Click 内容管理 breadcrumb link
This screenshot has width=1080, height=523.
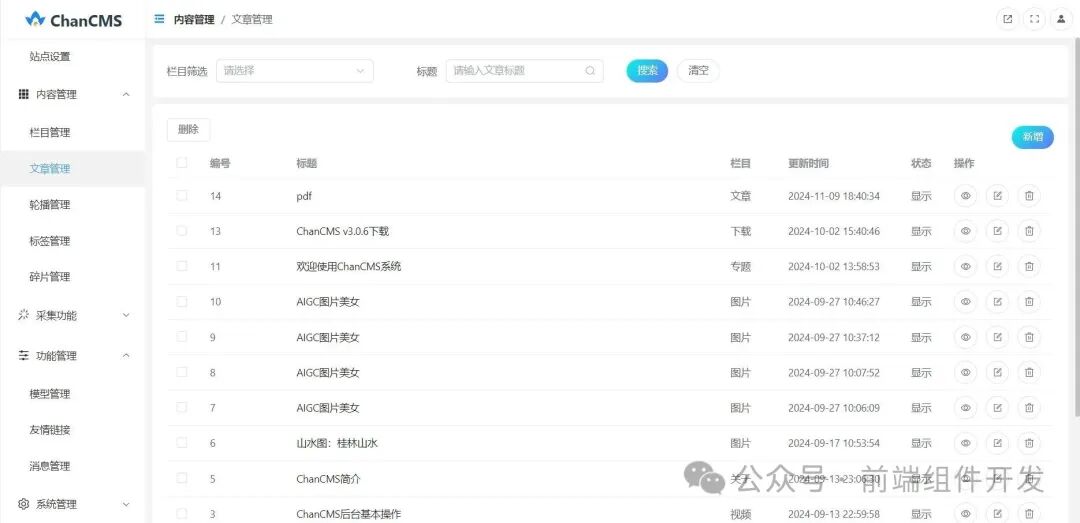pos(194,20)
